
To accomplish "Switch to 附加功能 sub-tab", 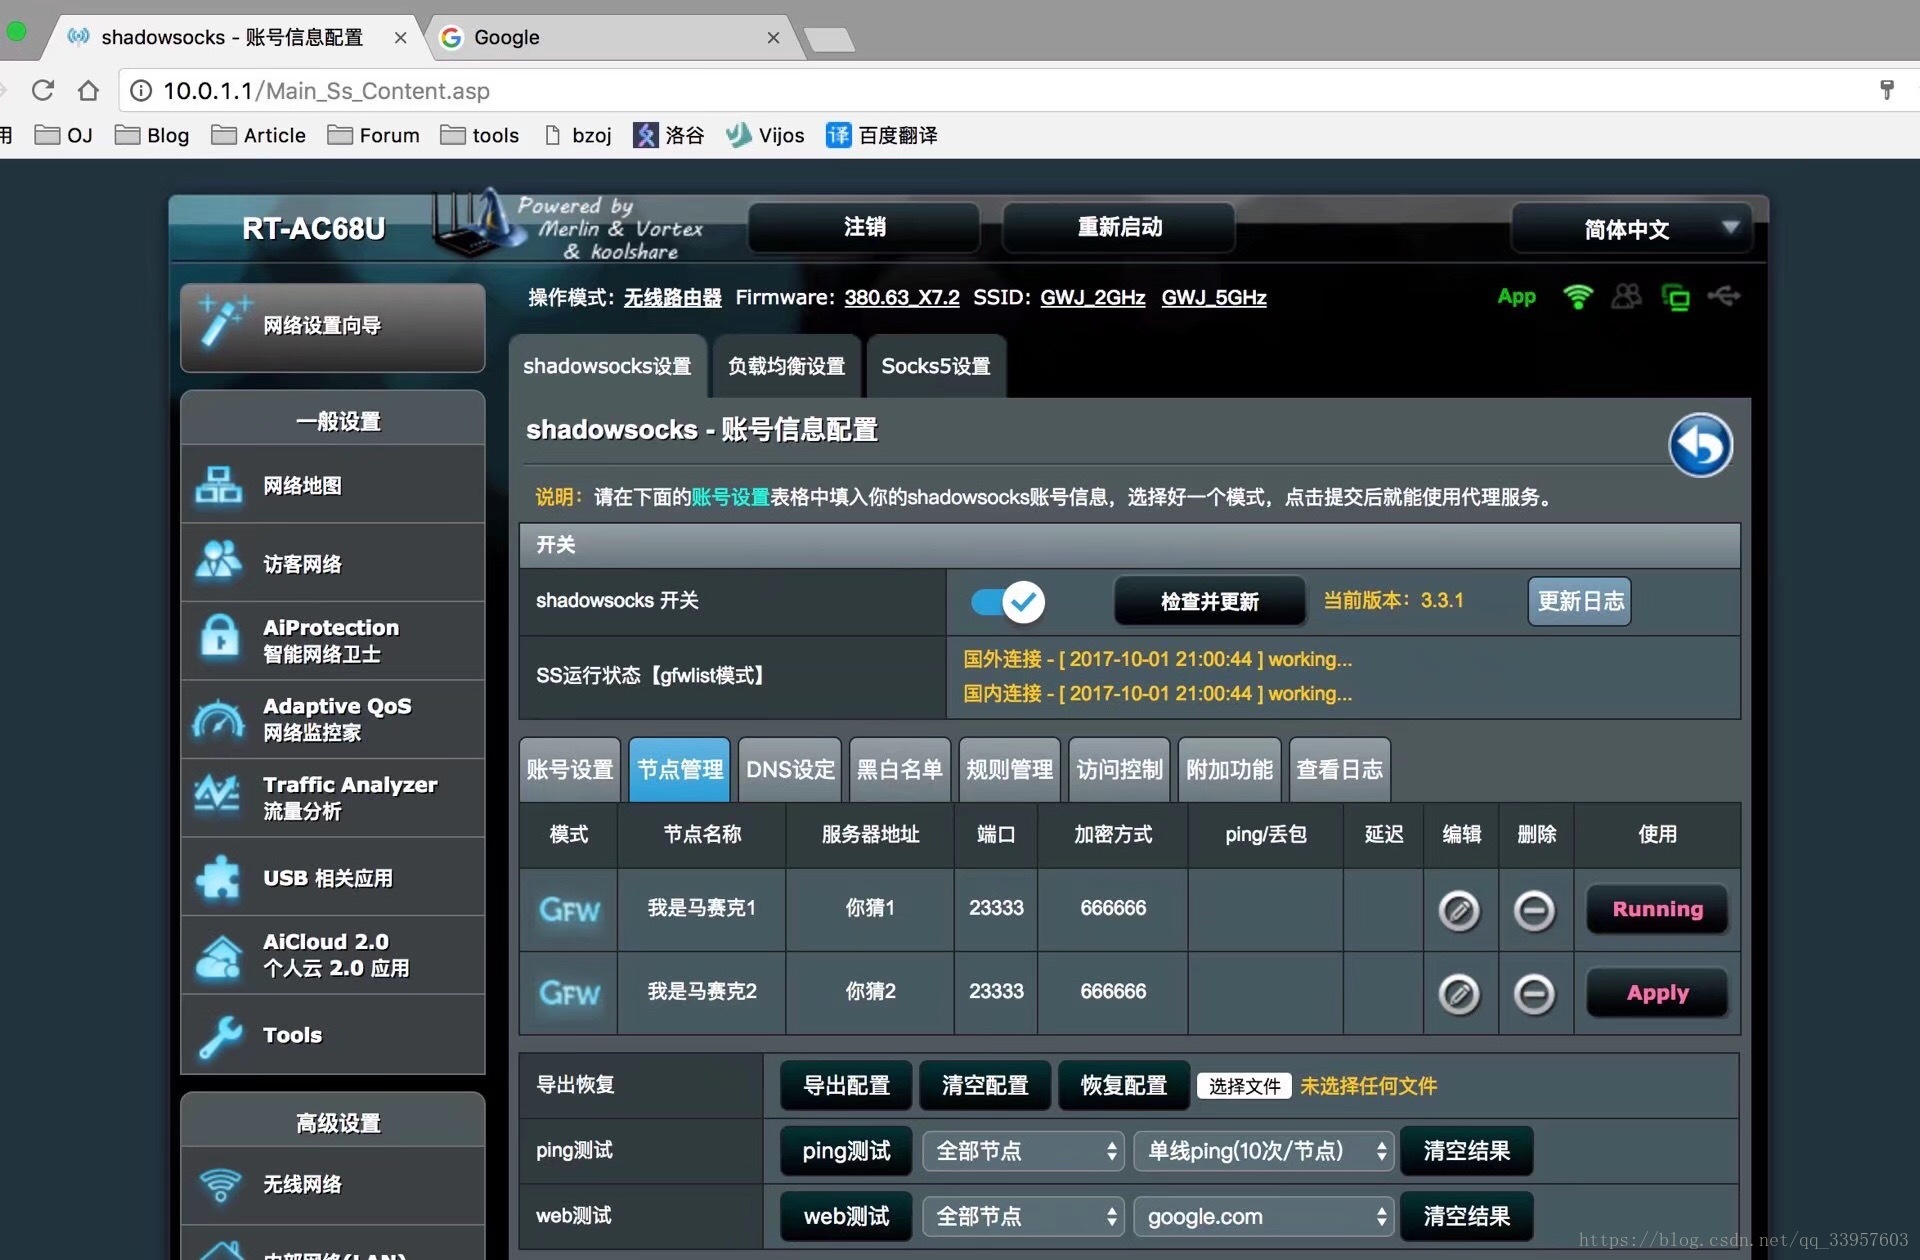I will coord(1230,769).
